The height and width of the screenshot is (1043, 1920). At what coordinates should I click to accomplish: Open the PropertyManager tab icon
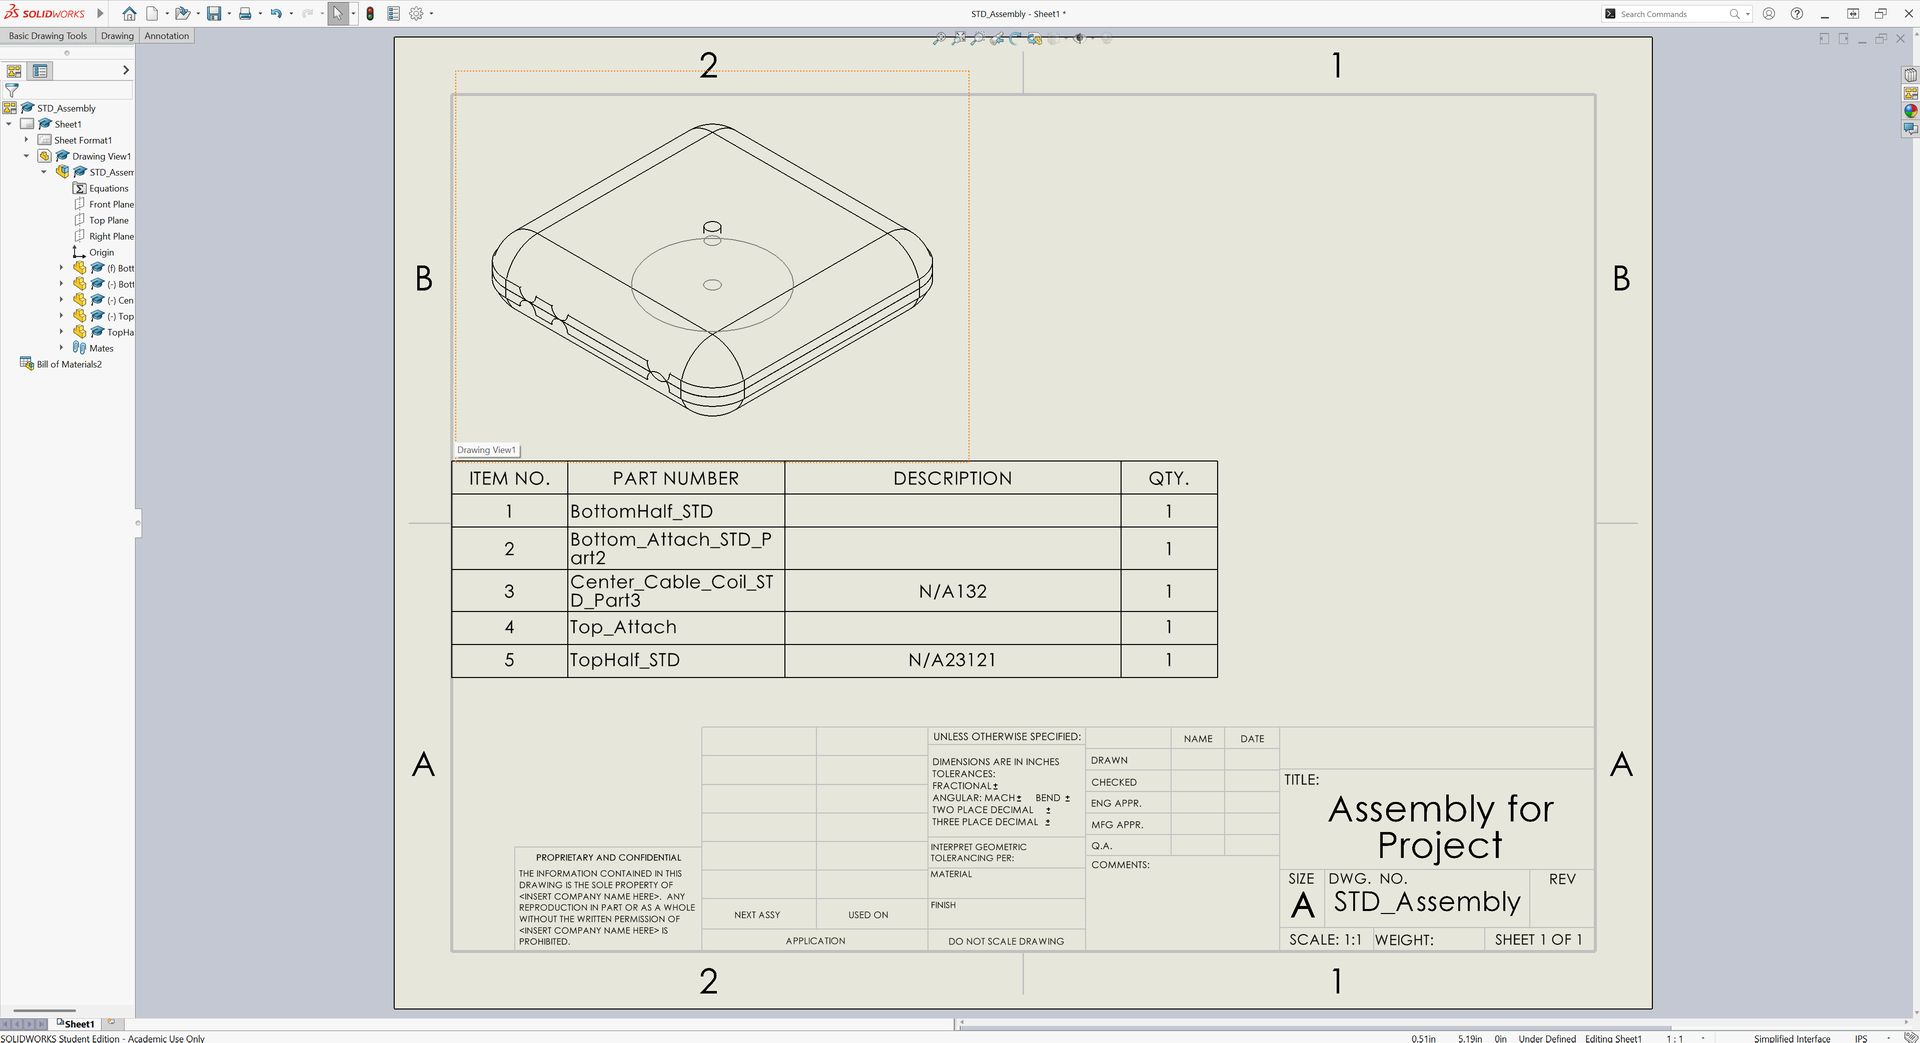coord(40,71)
